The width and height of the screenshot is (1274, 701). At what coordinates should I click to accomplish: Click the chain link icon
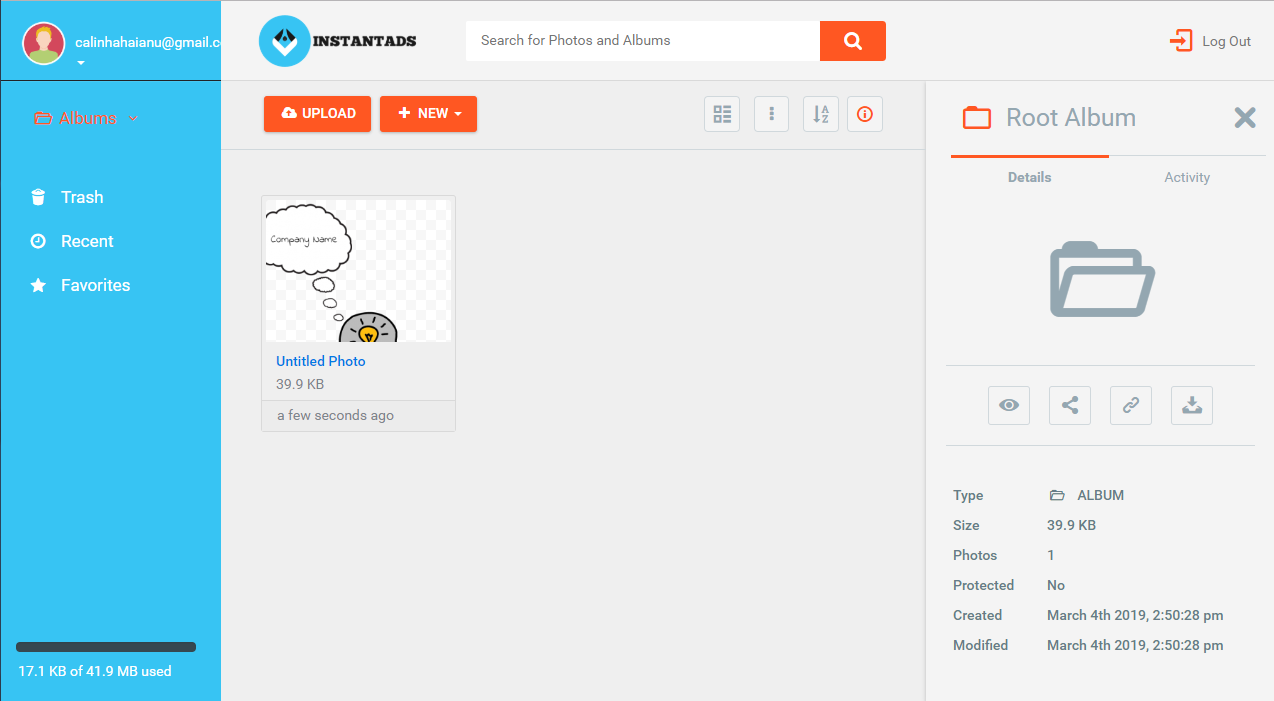coord(1131,405)
